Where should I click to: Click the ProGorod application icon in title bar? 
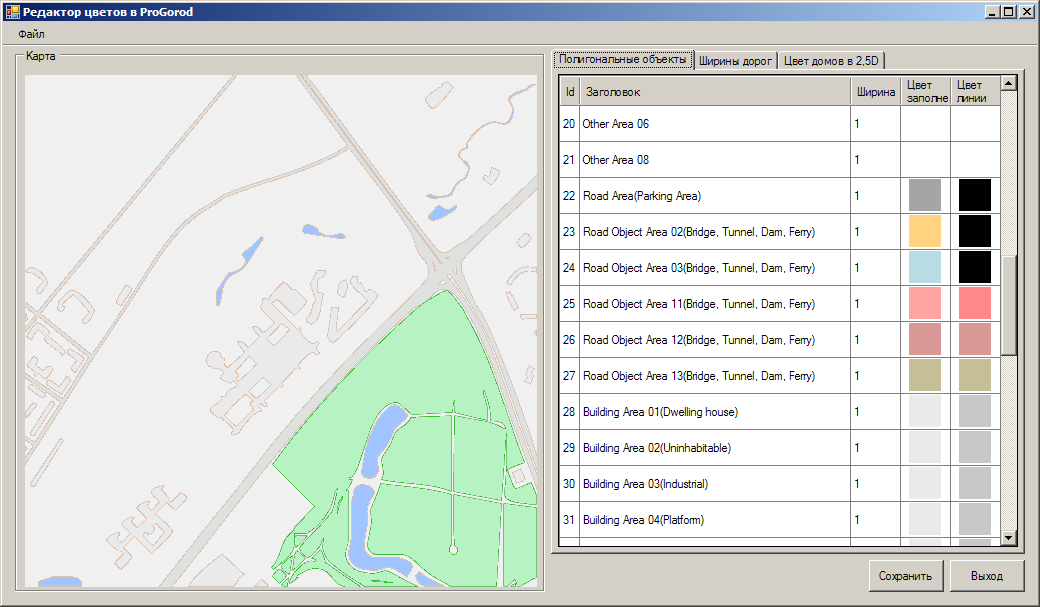(x=11, y=11)
